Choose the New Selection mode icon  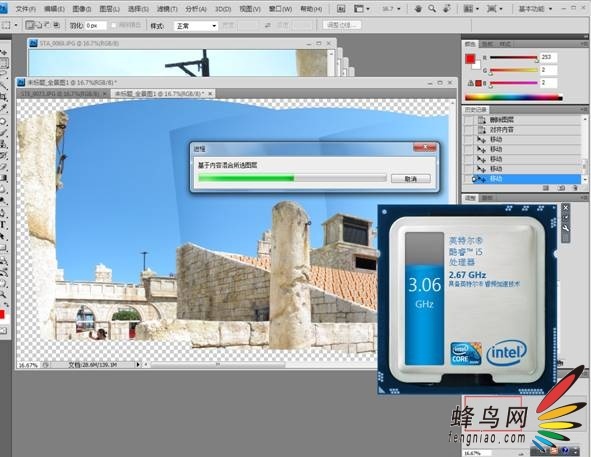pyautogui.click(x=30, y=25)
